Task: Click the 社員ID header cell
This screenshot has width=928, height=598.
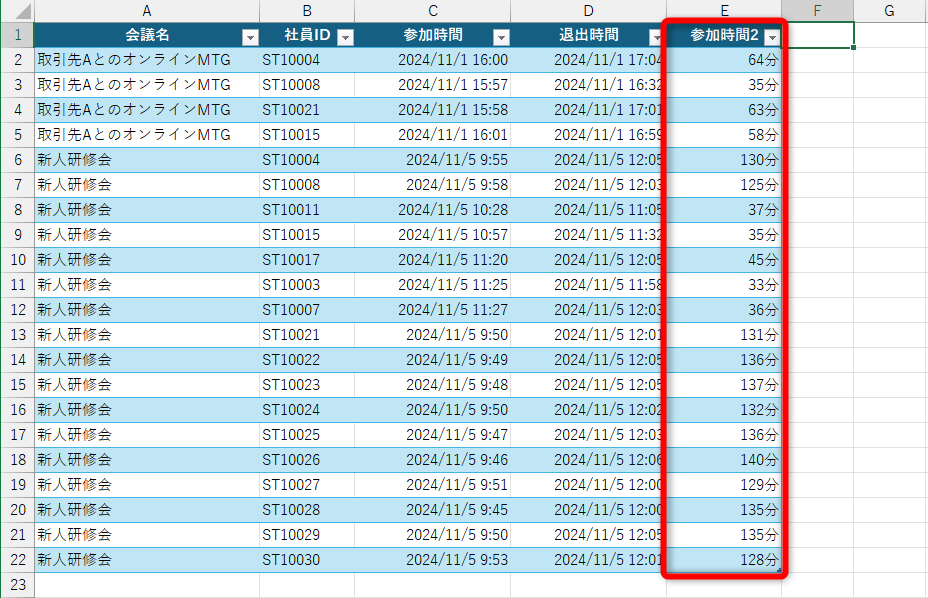Action: [x=307, y=35]
